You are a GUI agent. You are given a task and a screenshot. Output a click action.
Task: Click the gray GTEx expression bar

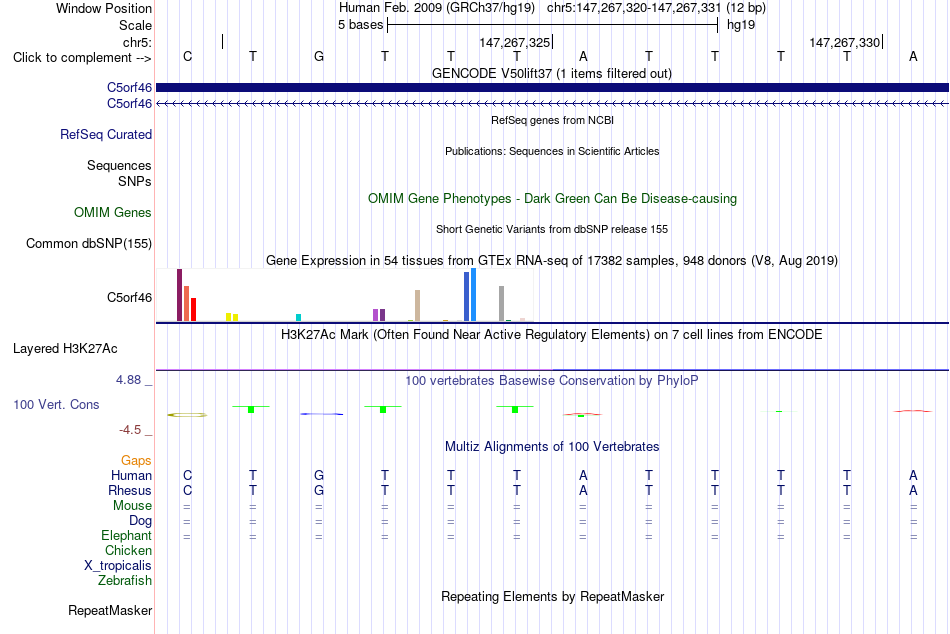[501, 303]
